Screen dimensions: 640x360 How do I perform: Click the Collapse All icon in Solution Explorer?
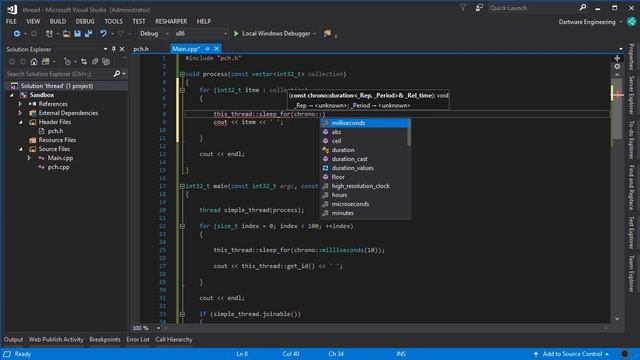tap(95, 62)
